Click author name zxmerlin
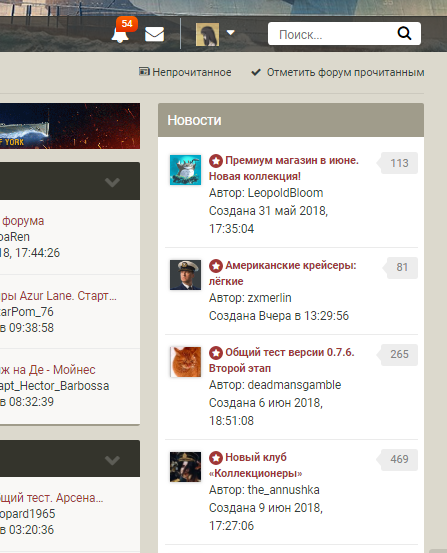This screenshot has height=553, width=447. coord(269,298)
